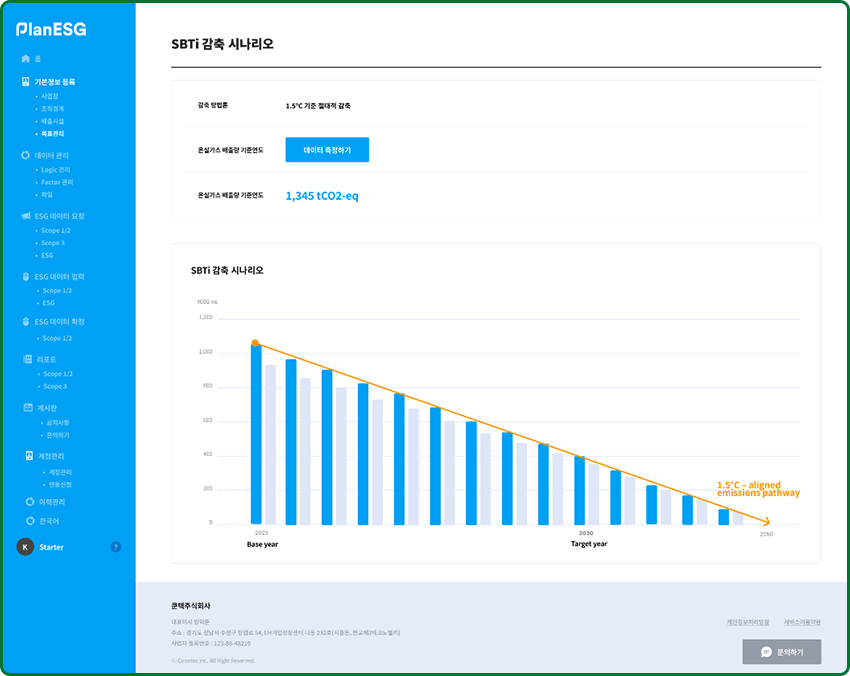Viewport: 850px width, 676px height.
Task: Click the 데이터 관리 circular icon
Action: 26,156
